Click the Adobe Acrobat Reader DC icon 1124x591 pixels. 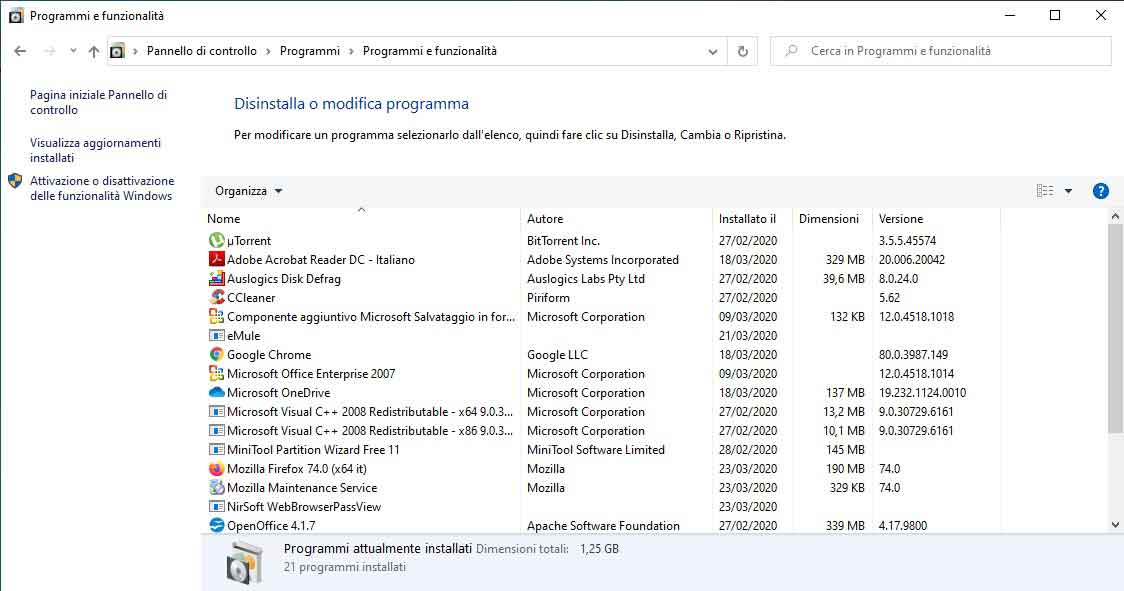click(216, 259)
